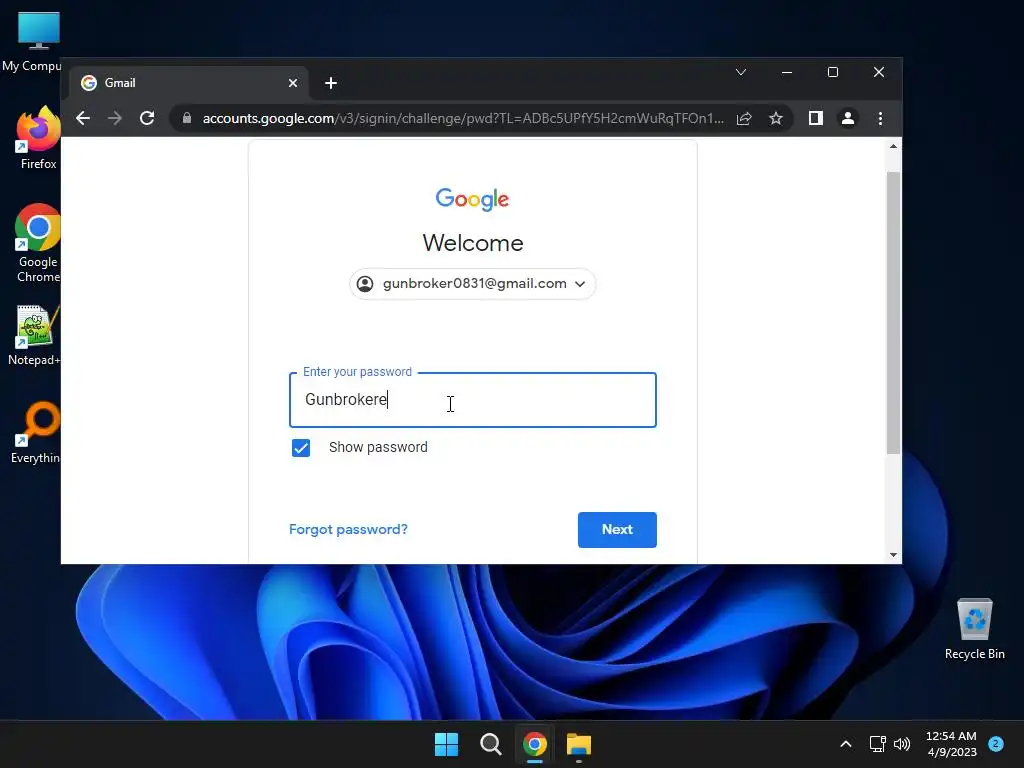This screenshot has height=768, width=1024.
Task: Open Chrome's side panel icon
Action: [x=816, y=118]
